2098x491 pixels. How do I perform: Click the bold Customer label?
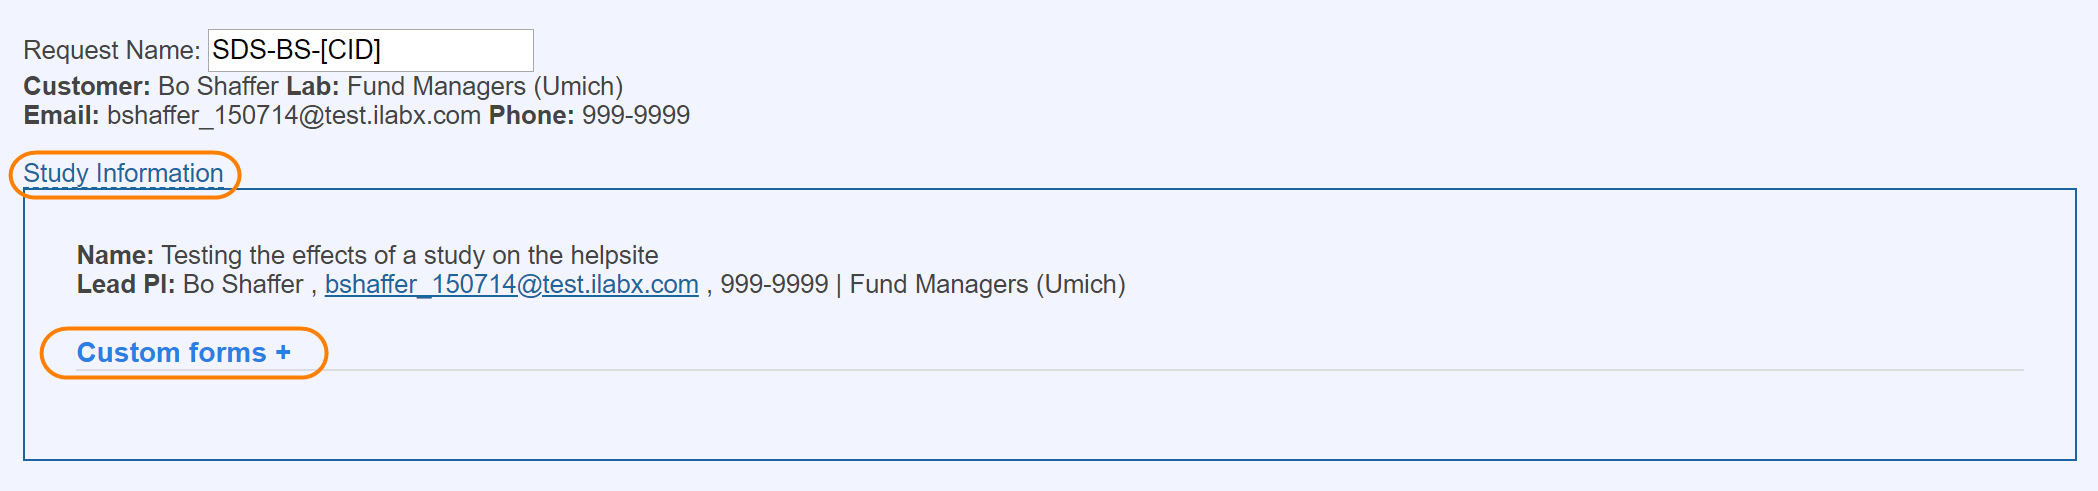87,87
